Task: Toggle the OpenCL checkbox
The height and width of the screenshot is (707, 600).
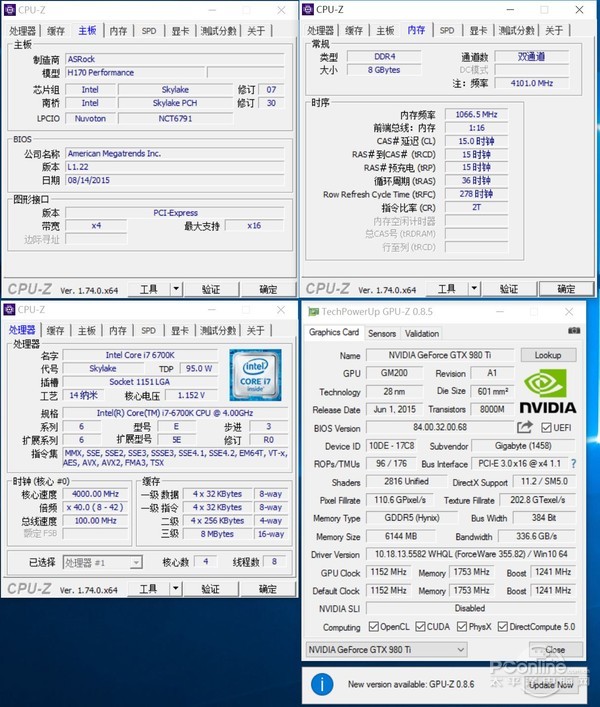Action: point(373,627)
